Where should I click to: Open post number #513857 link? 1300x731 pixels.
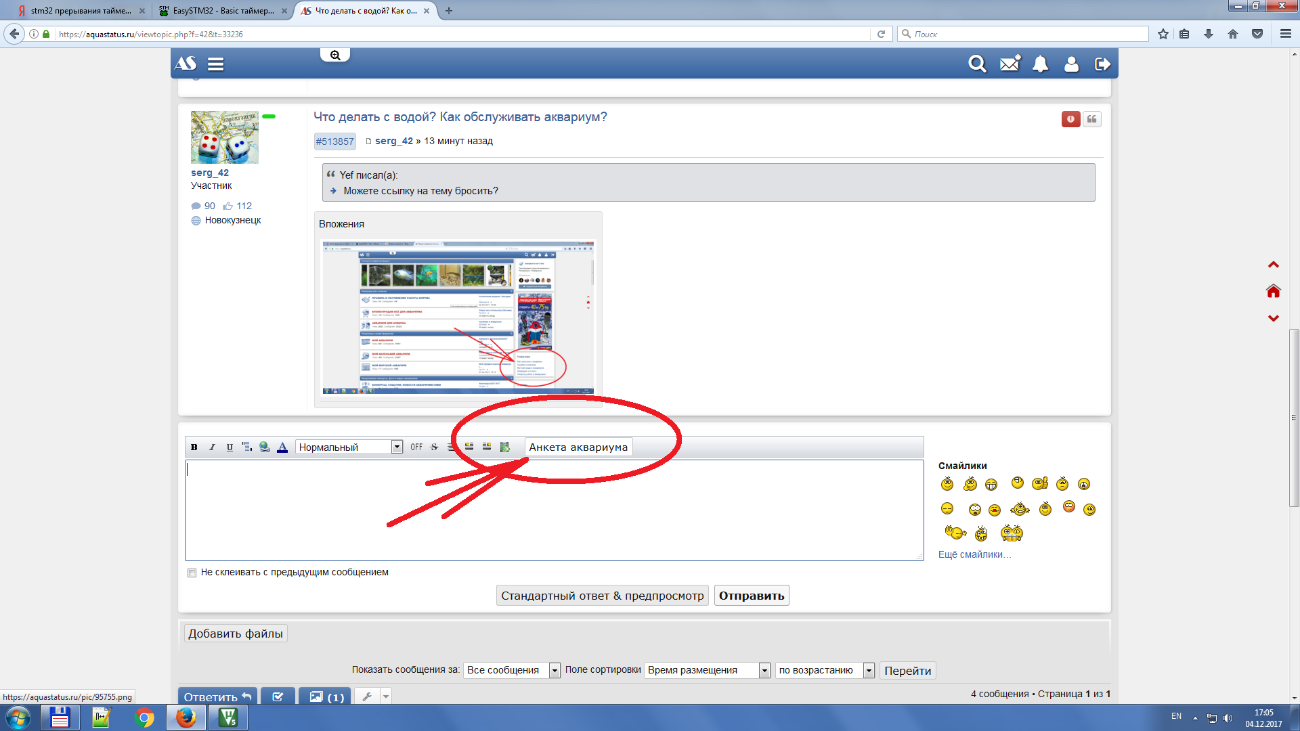click(335, 142)
